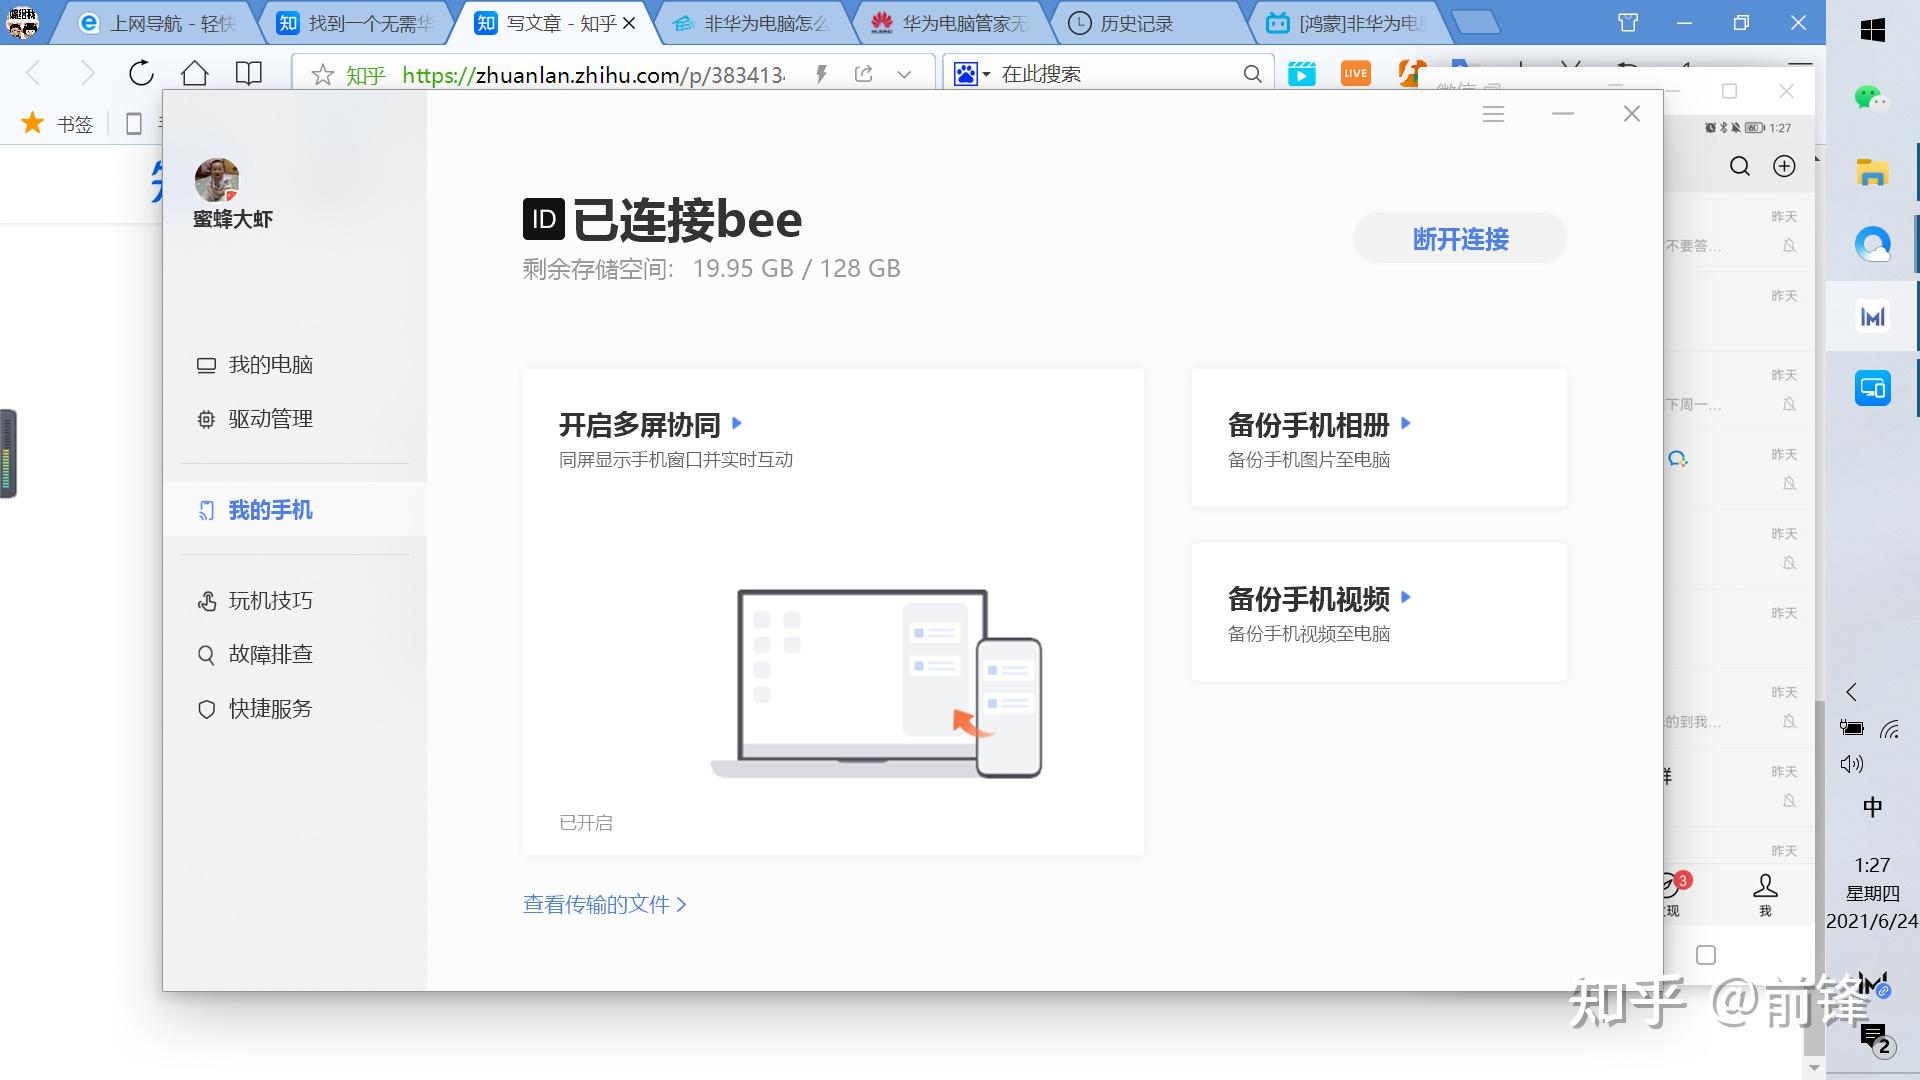
Task: Open WeChat from the taskbar
Action: click(1872, 96)
